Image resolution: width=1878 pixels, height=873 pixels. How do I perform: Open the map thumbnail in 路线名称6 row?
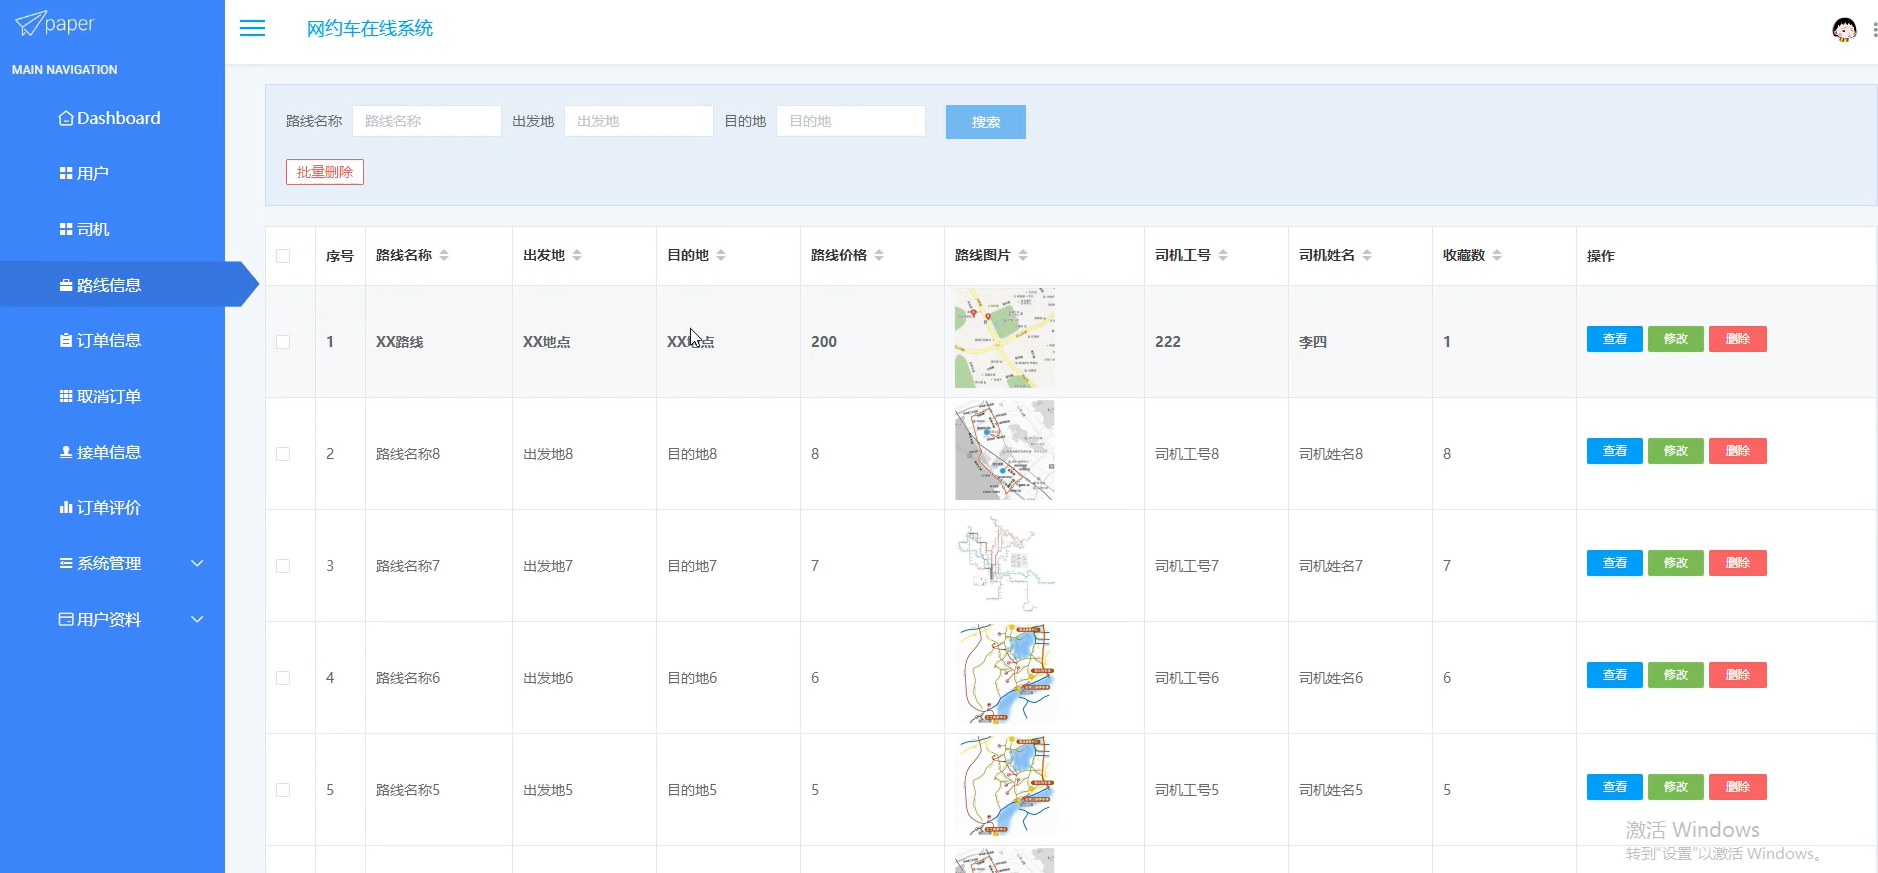point(1005,674)
